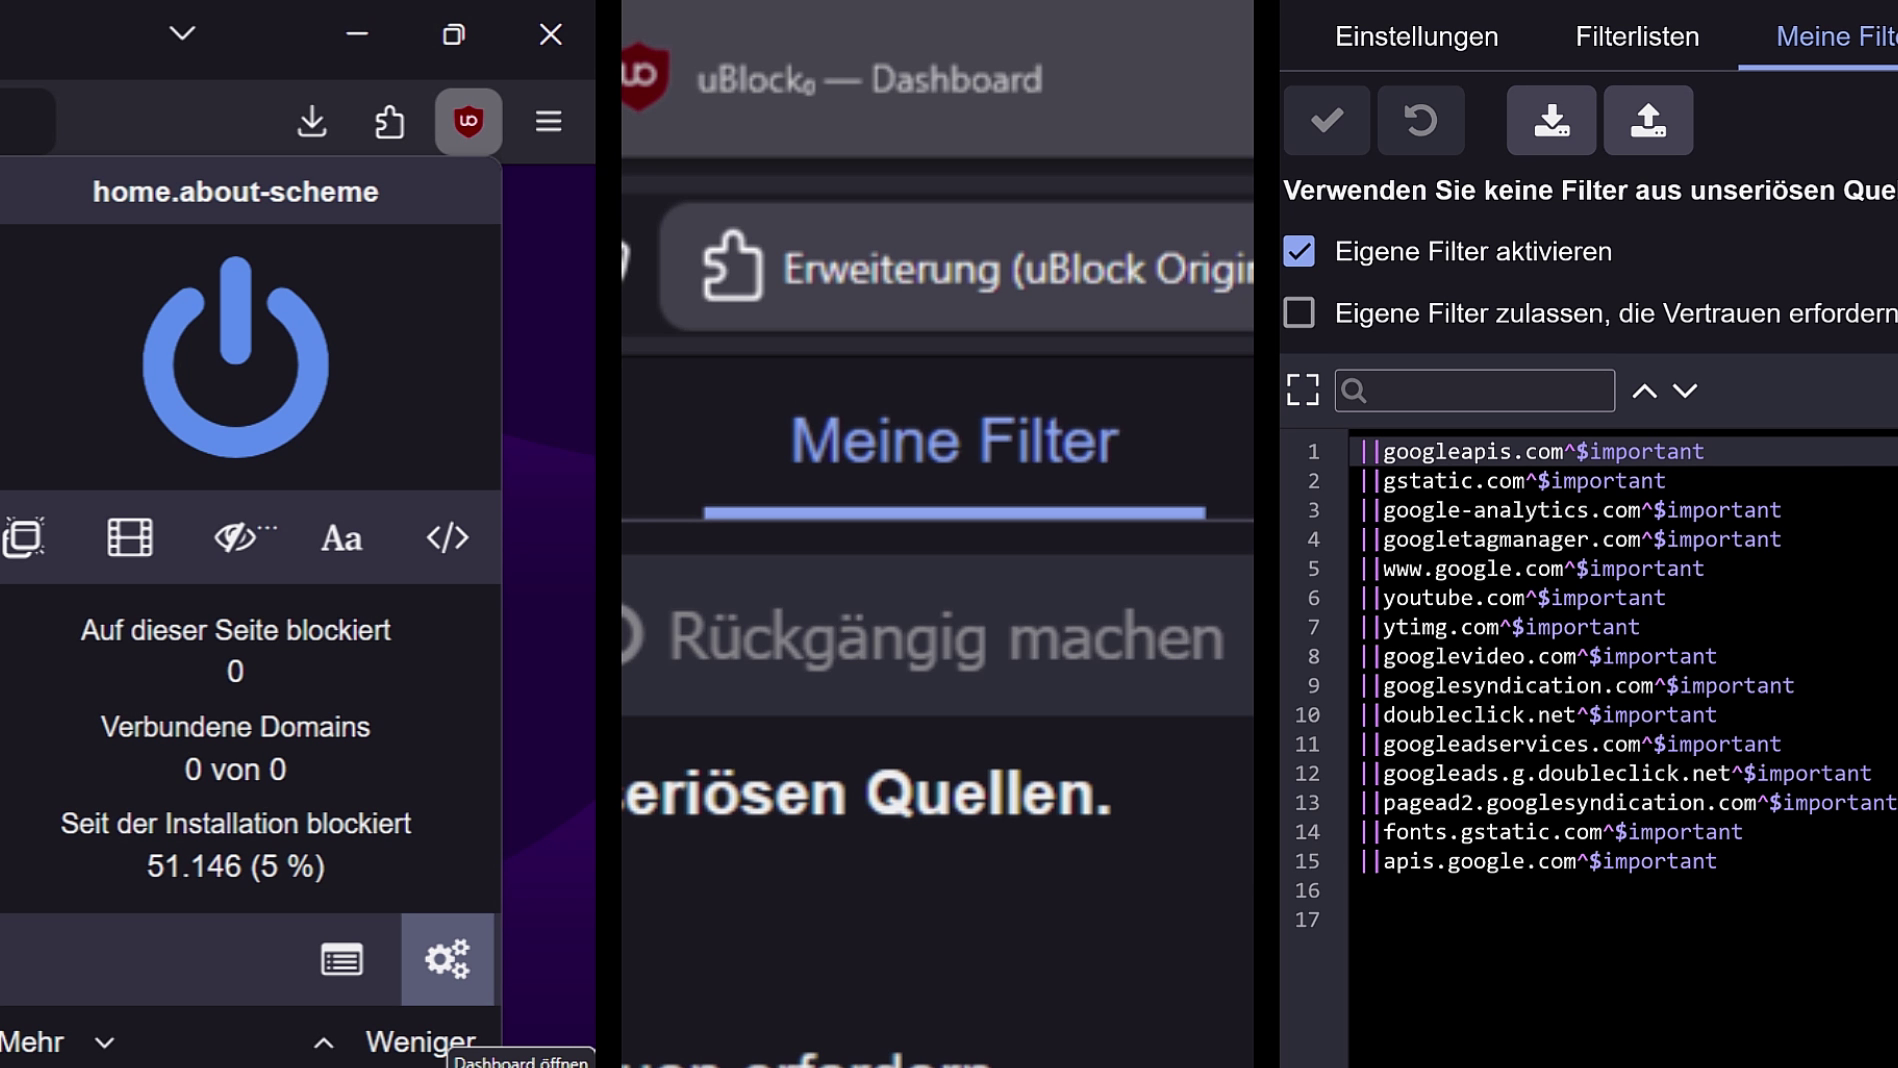Click the zoomed Meine Filter tab
1898x1068 pixels.
(954, 441)
